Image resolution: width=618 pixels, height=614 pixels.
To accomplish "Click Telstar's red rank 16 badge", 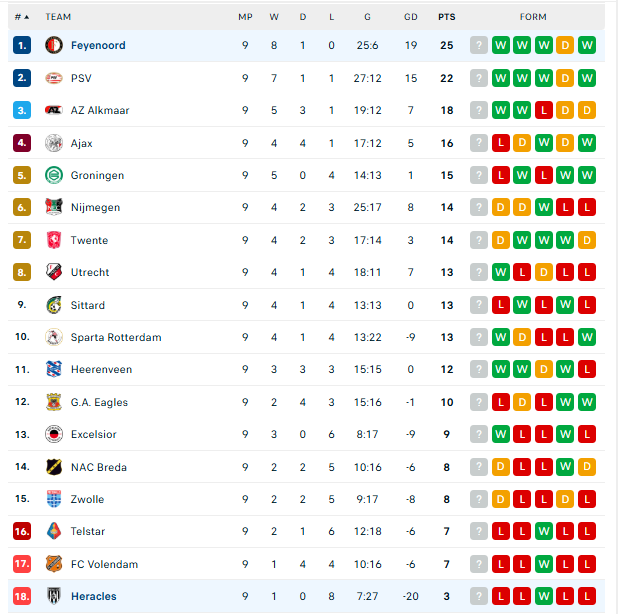I will (22, 531).
